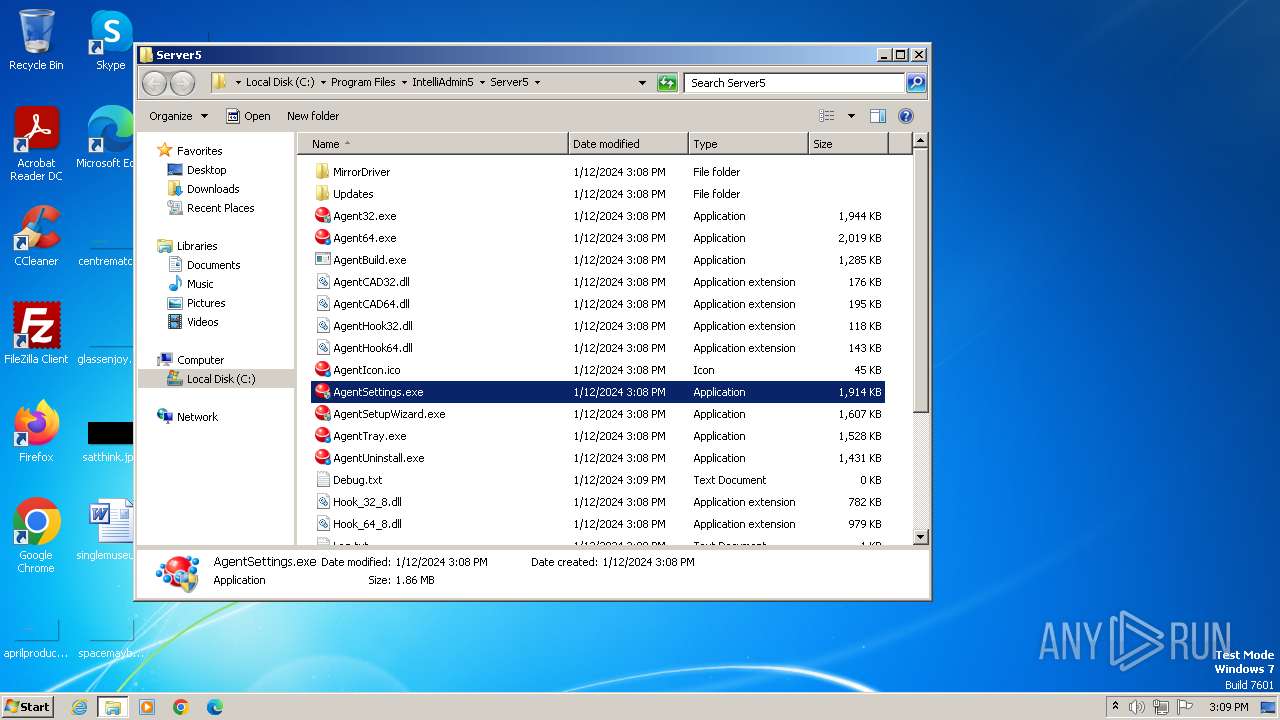Screen dimensions: 1280x720
Task: Launch Google Chrome from desktop
Action: point(36,536)
